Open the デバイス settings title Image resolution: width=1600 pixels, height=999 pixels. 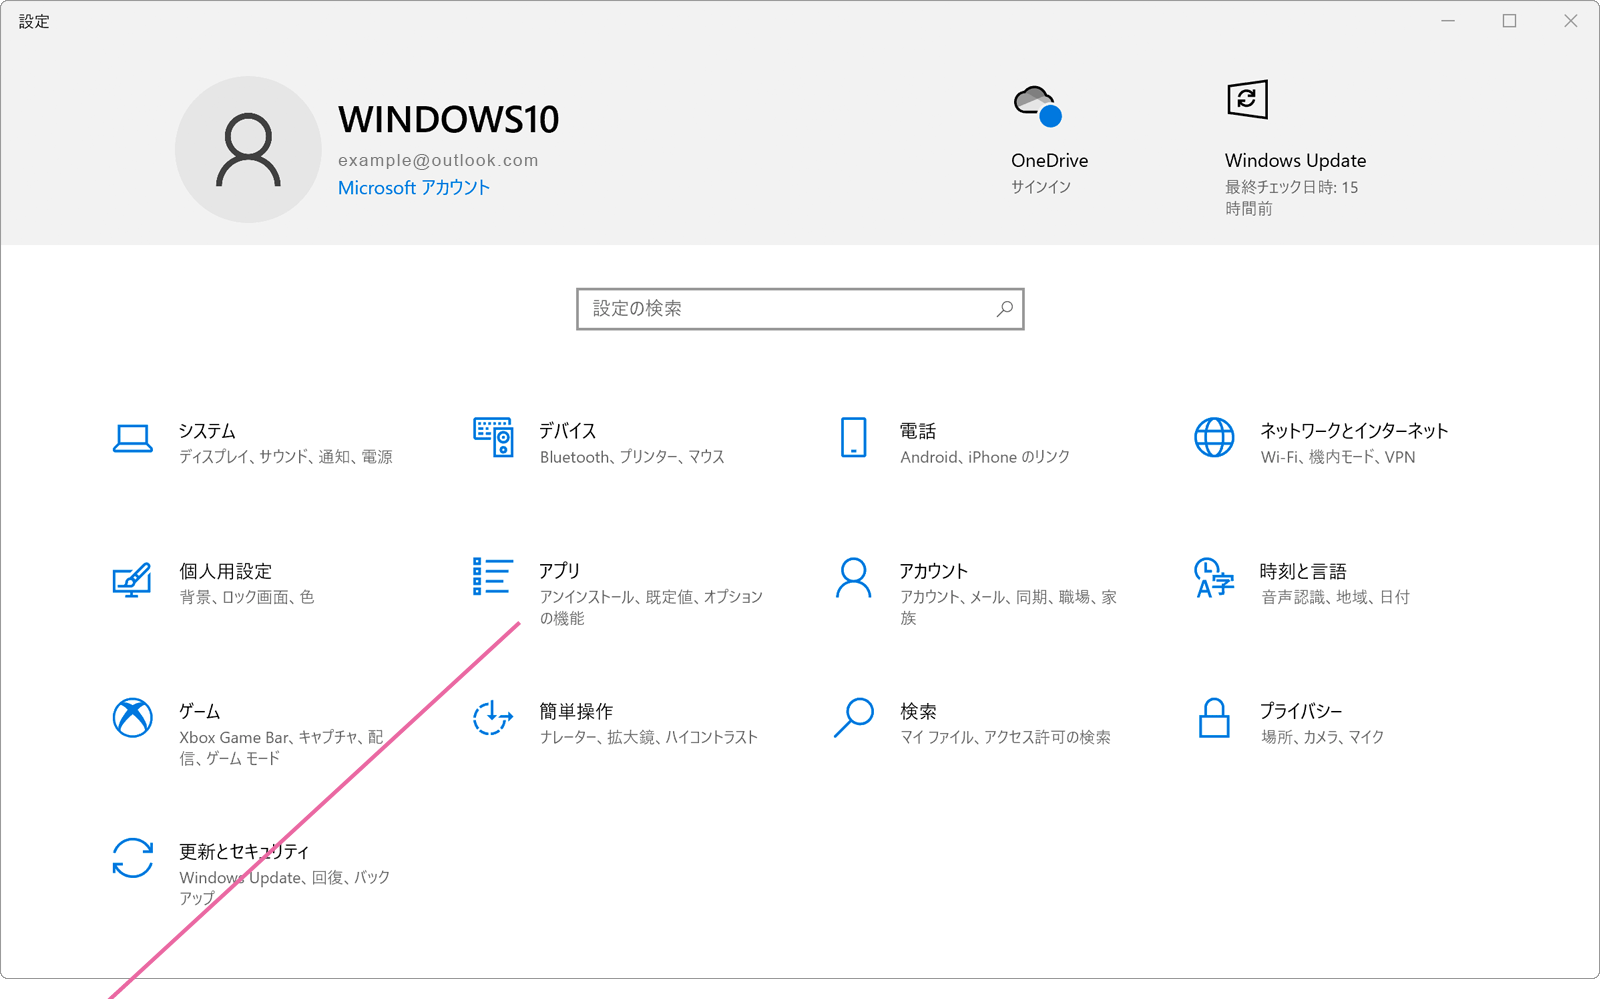point(568,431)
